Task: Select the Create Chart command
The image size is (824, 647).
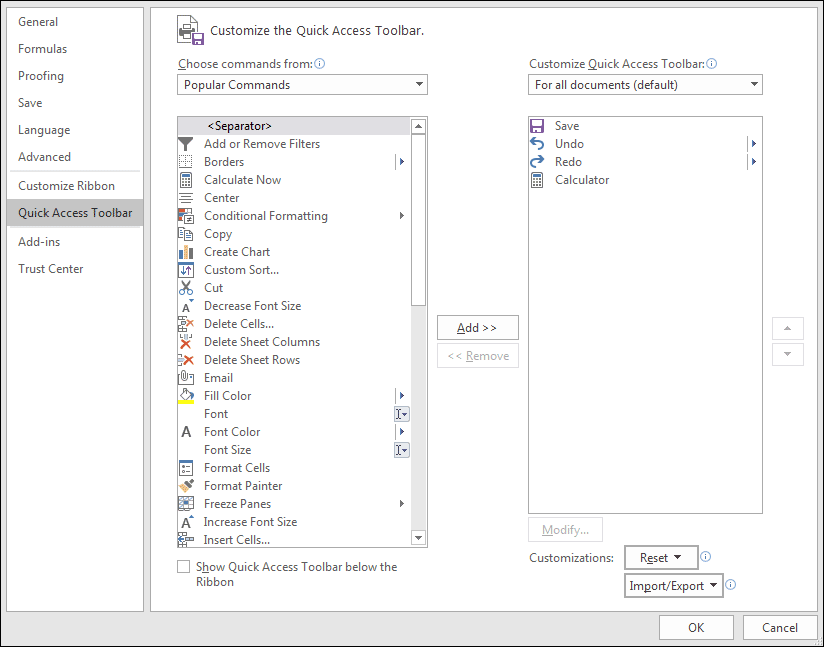Action: [236, 251]
